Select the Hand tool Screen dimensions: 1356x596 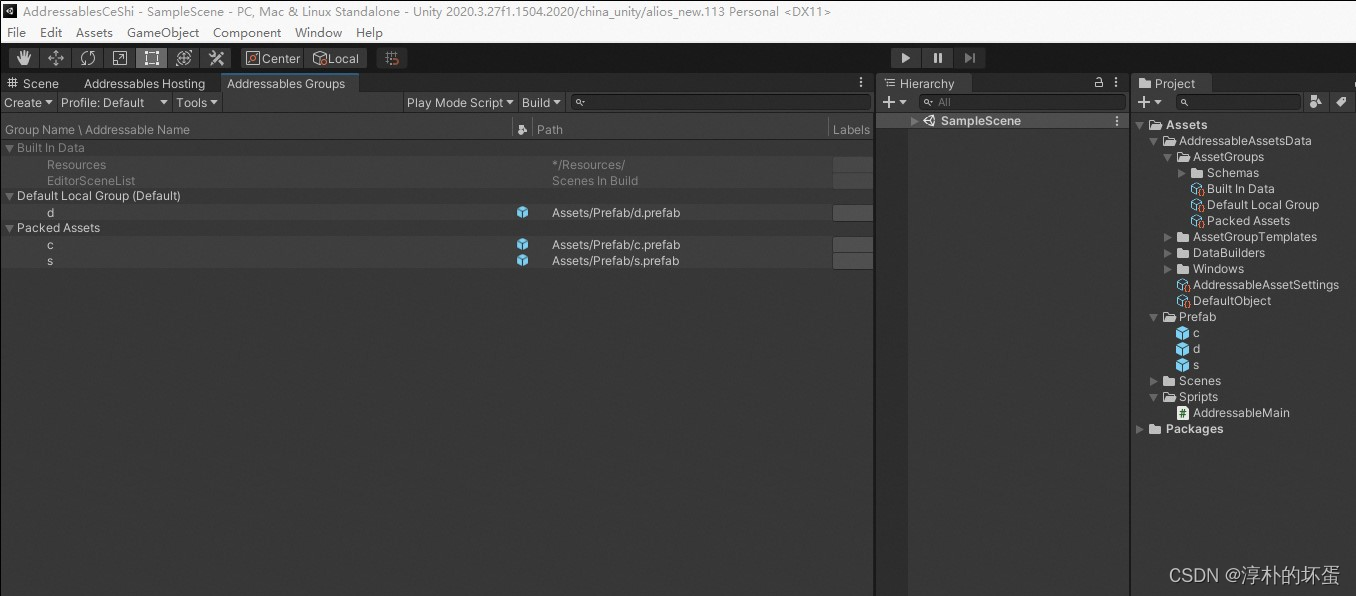tap(25, 58)
